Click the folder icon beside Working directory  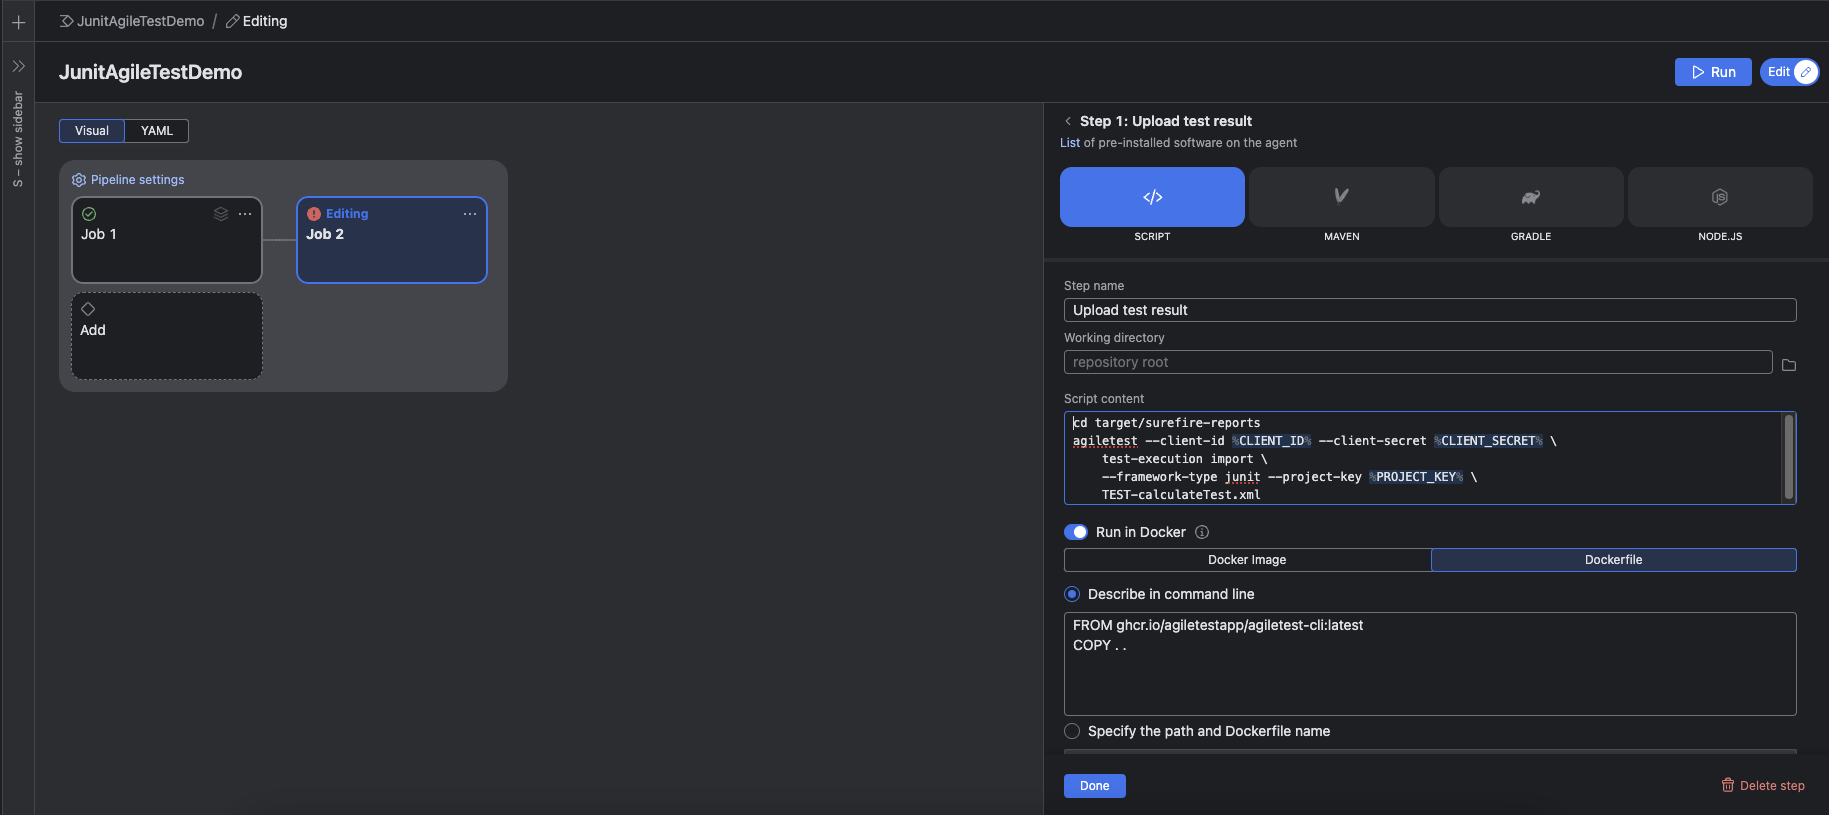(x=1789, y=365)
